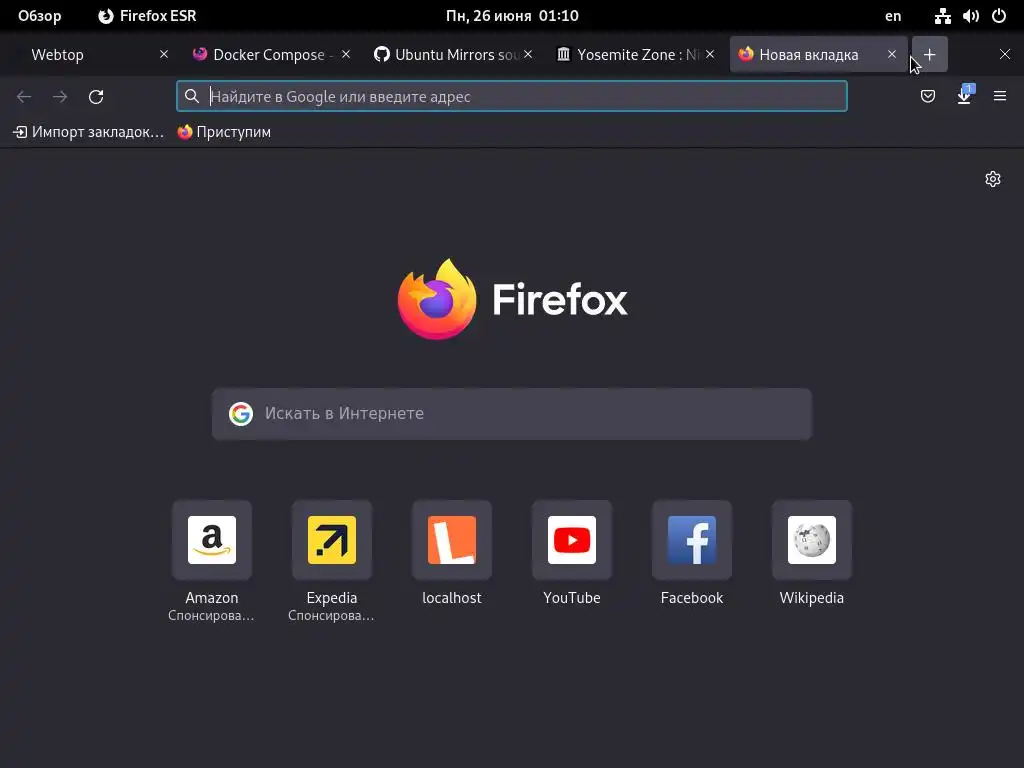1024x768 pixels.
Task: Click the Искать в Интернете search box
Action: [x=512, y=414]
